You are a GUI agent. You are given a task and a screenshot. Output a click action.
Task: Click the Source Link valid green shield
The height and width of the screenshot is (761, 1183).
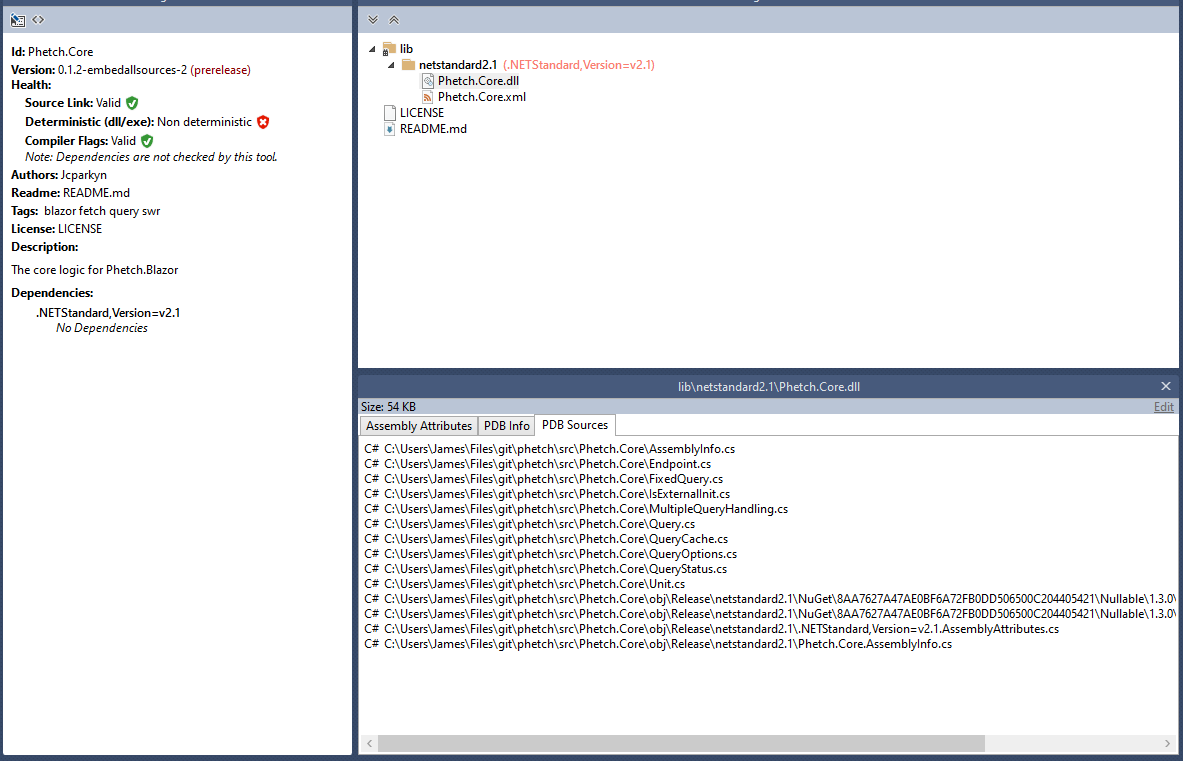tap(132, 103)
